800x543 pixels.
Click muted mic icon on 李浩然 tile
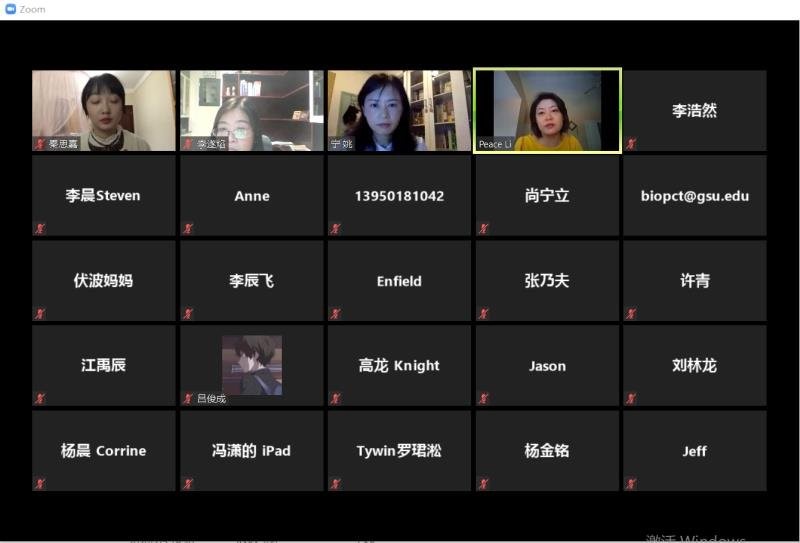tap(631, 144)
